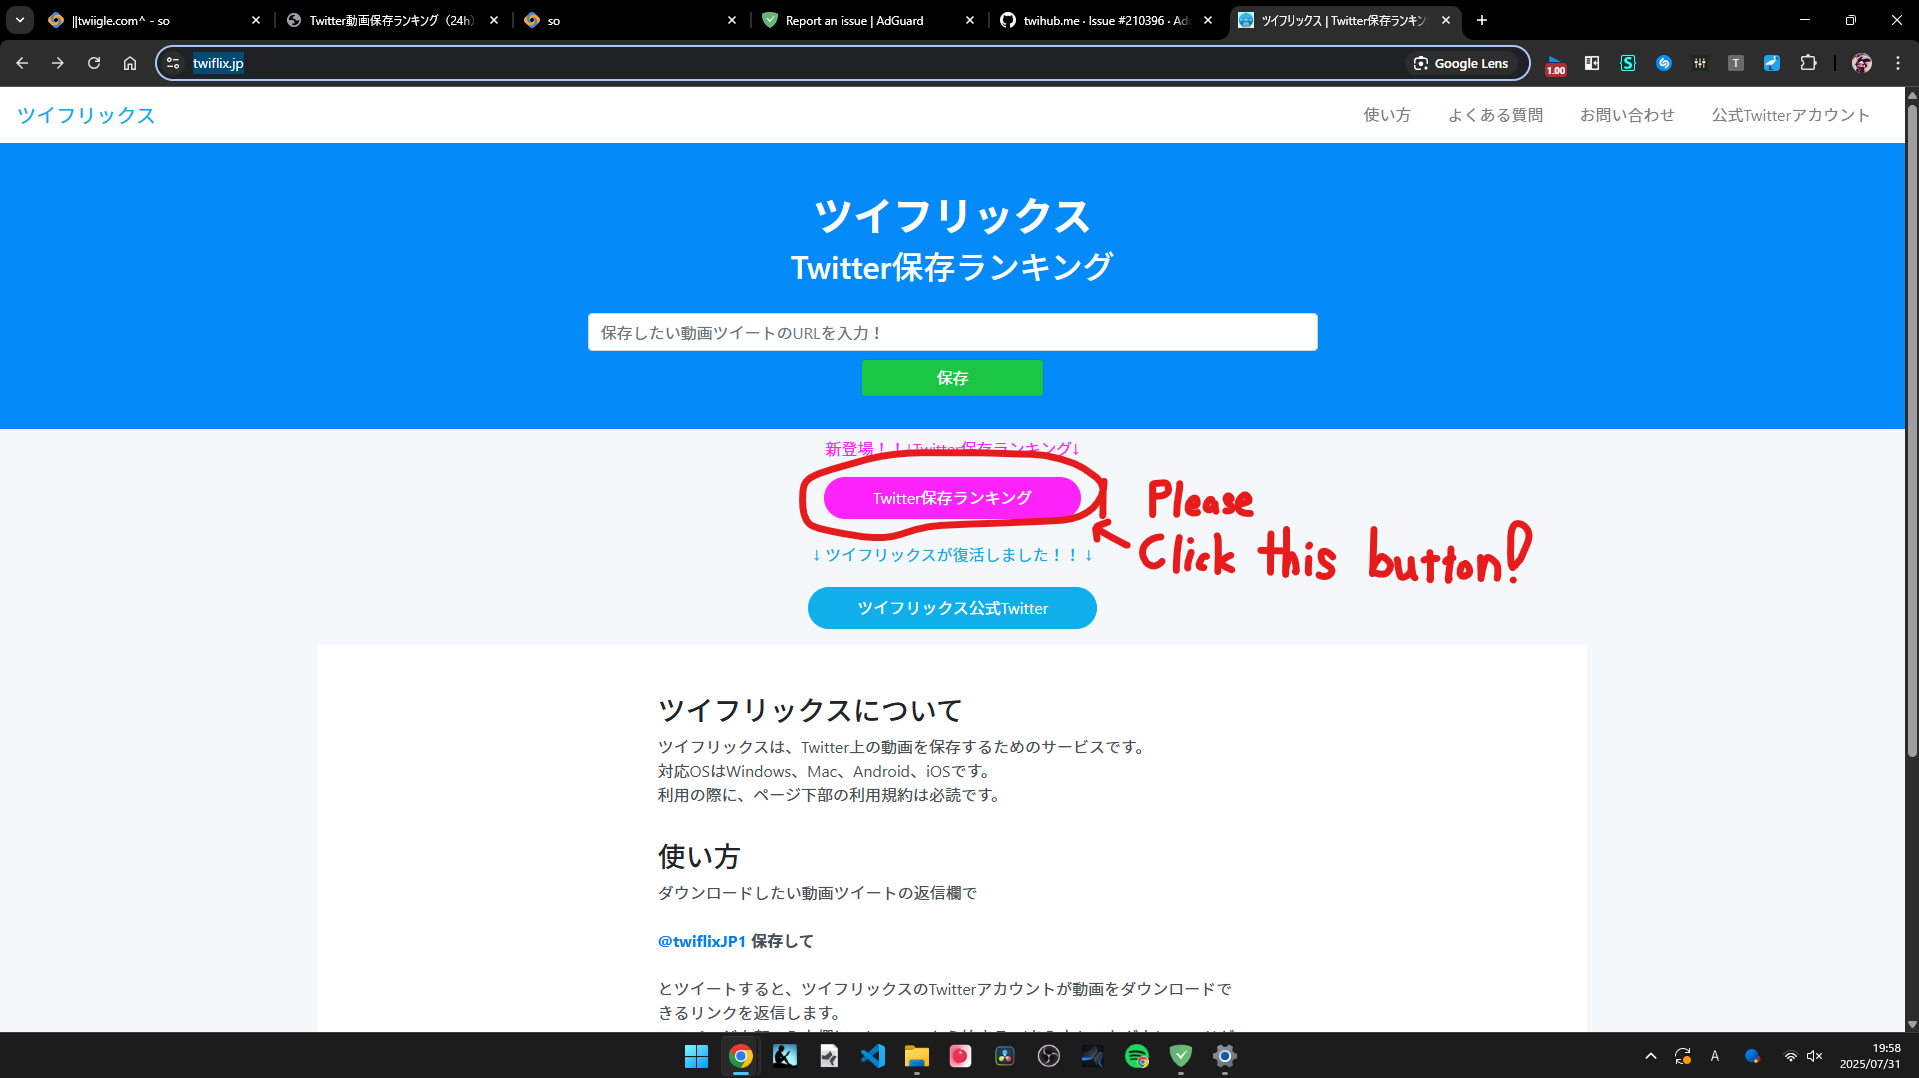Viewport: 1919px width, 1078px height.
Task: Close the twiigle.com tab
Action: pyautogui.click(x=256, y=20)
